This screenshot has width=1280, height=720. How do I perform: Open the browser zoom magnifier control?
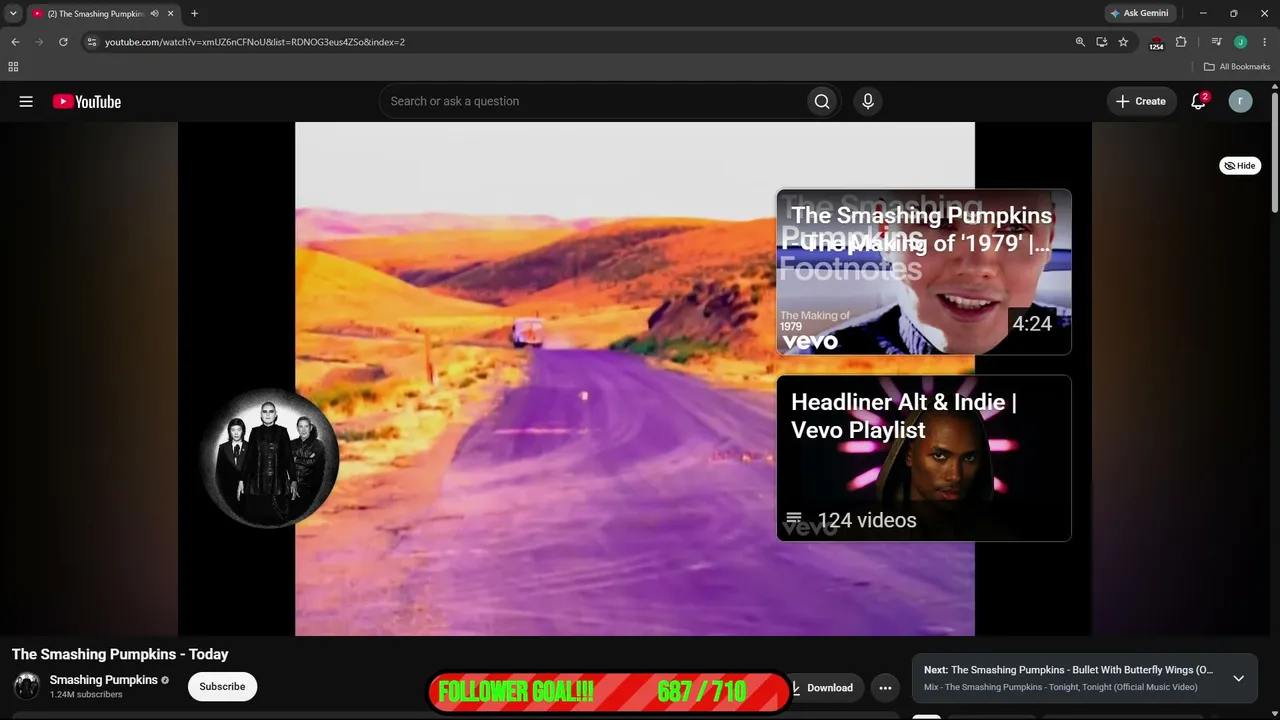[x=1080, y=42]
